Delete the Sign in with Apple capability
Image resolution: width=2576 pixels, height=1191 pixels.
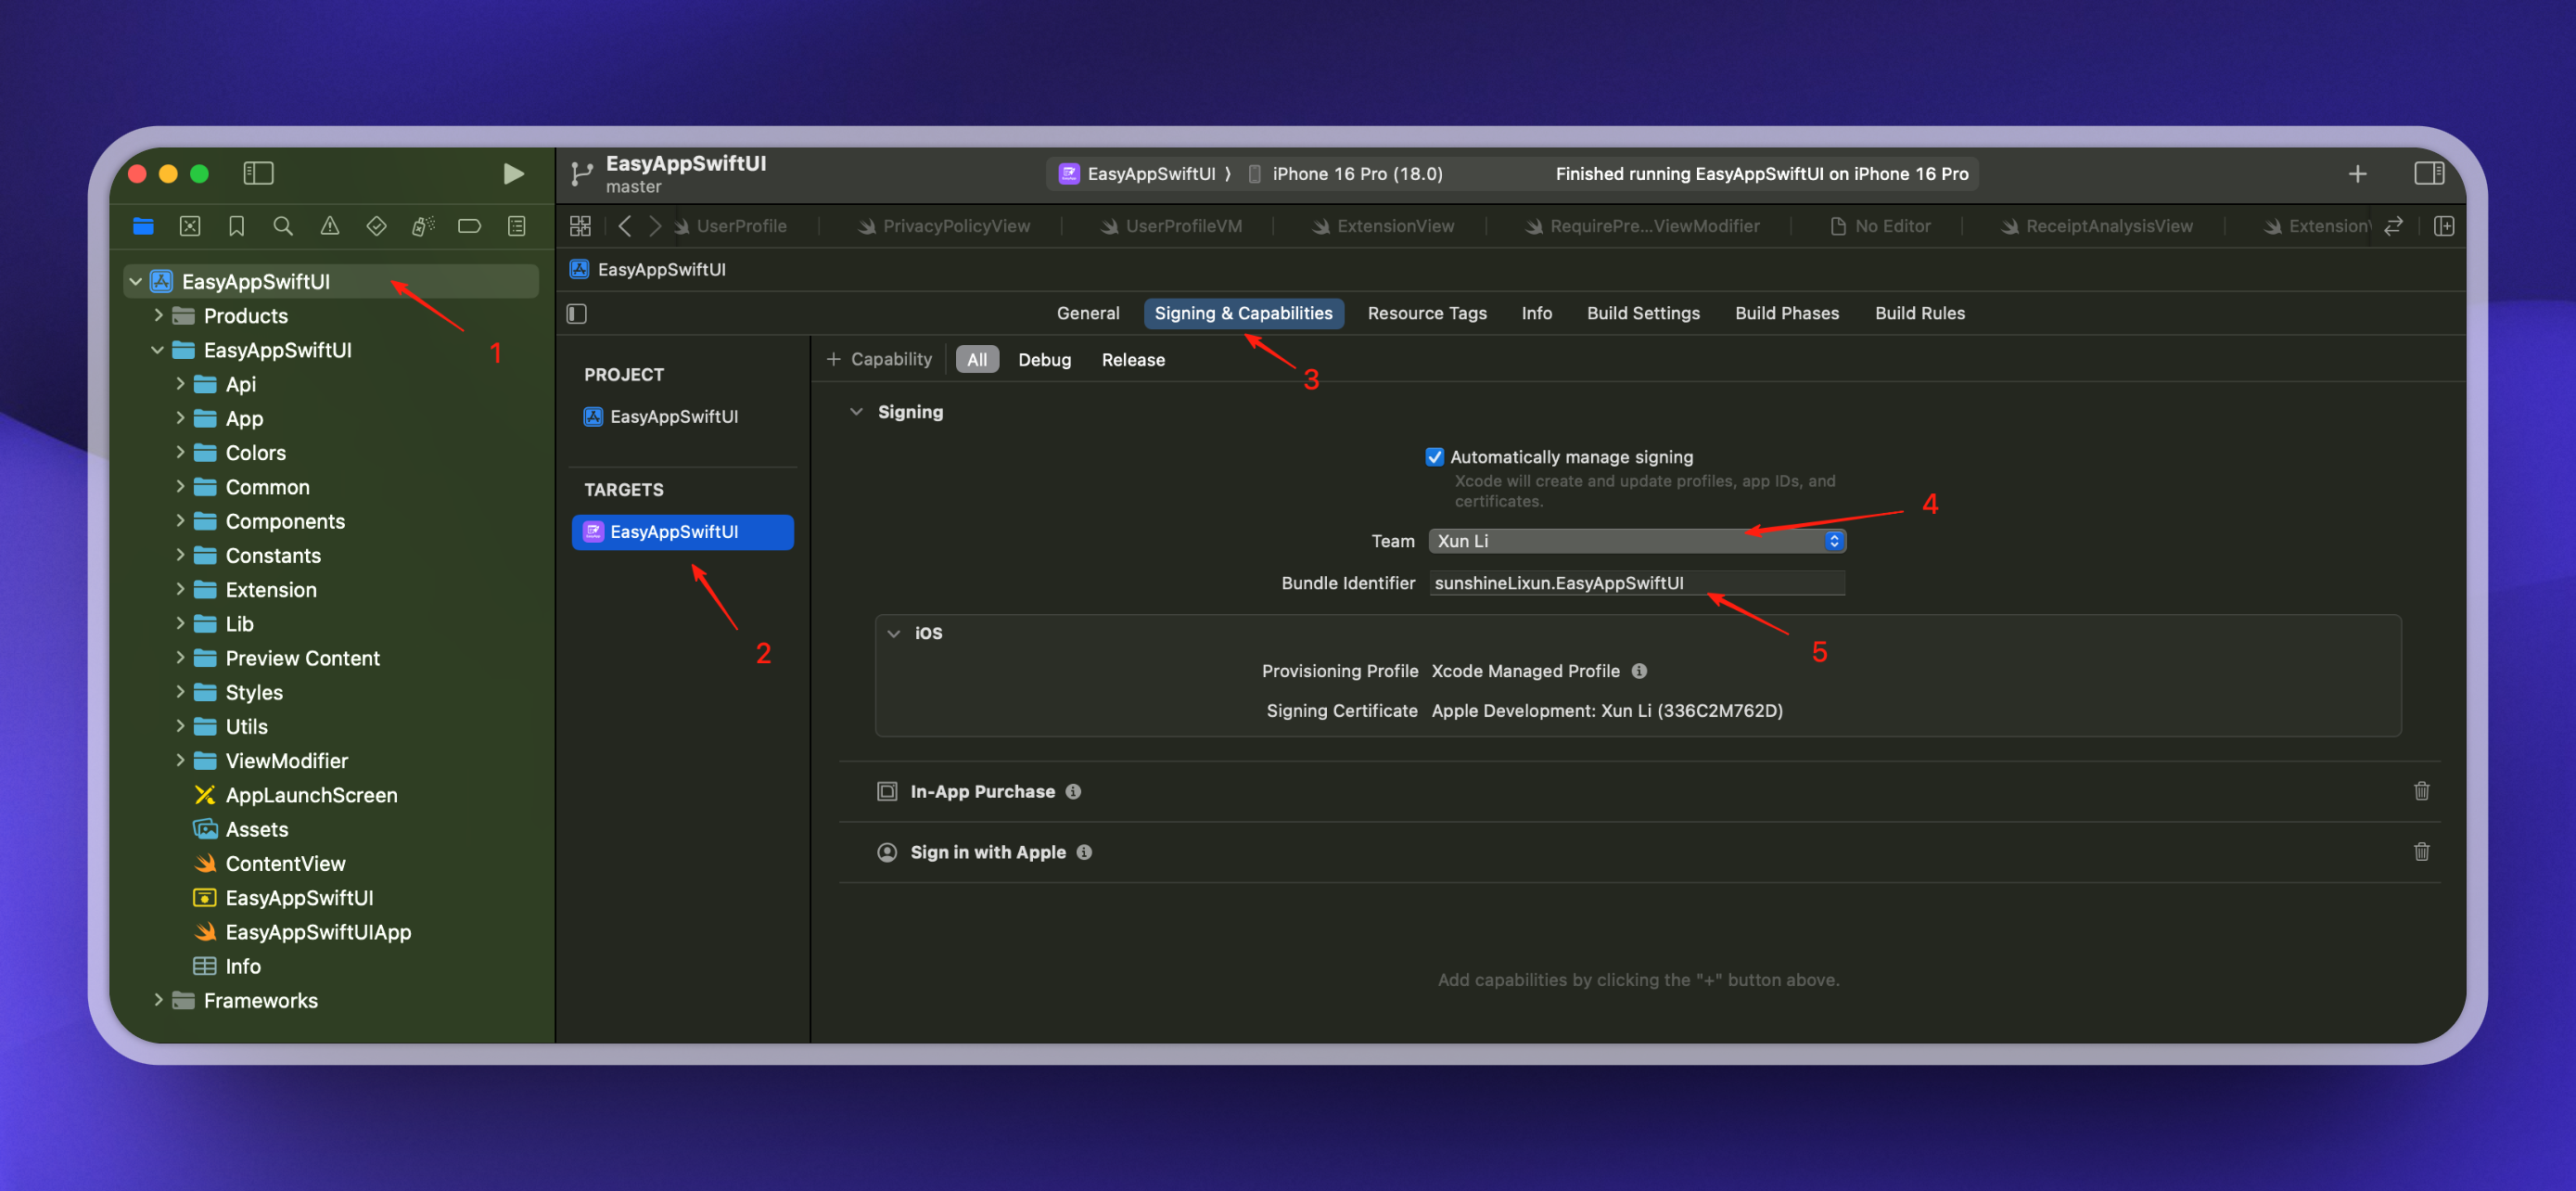pos(2421,852)
